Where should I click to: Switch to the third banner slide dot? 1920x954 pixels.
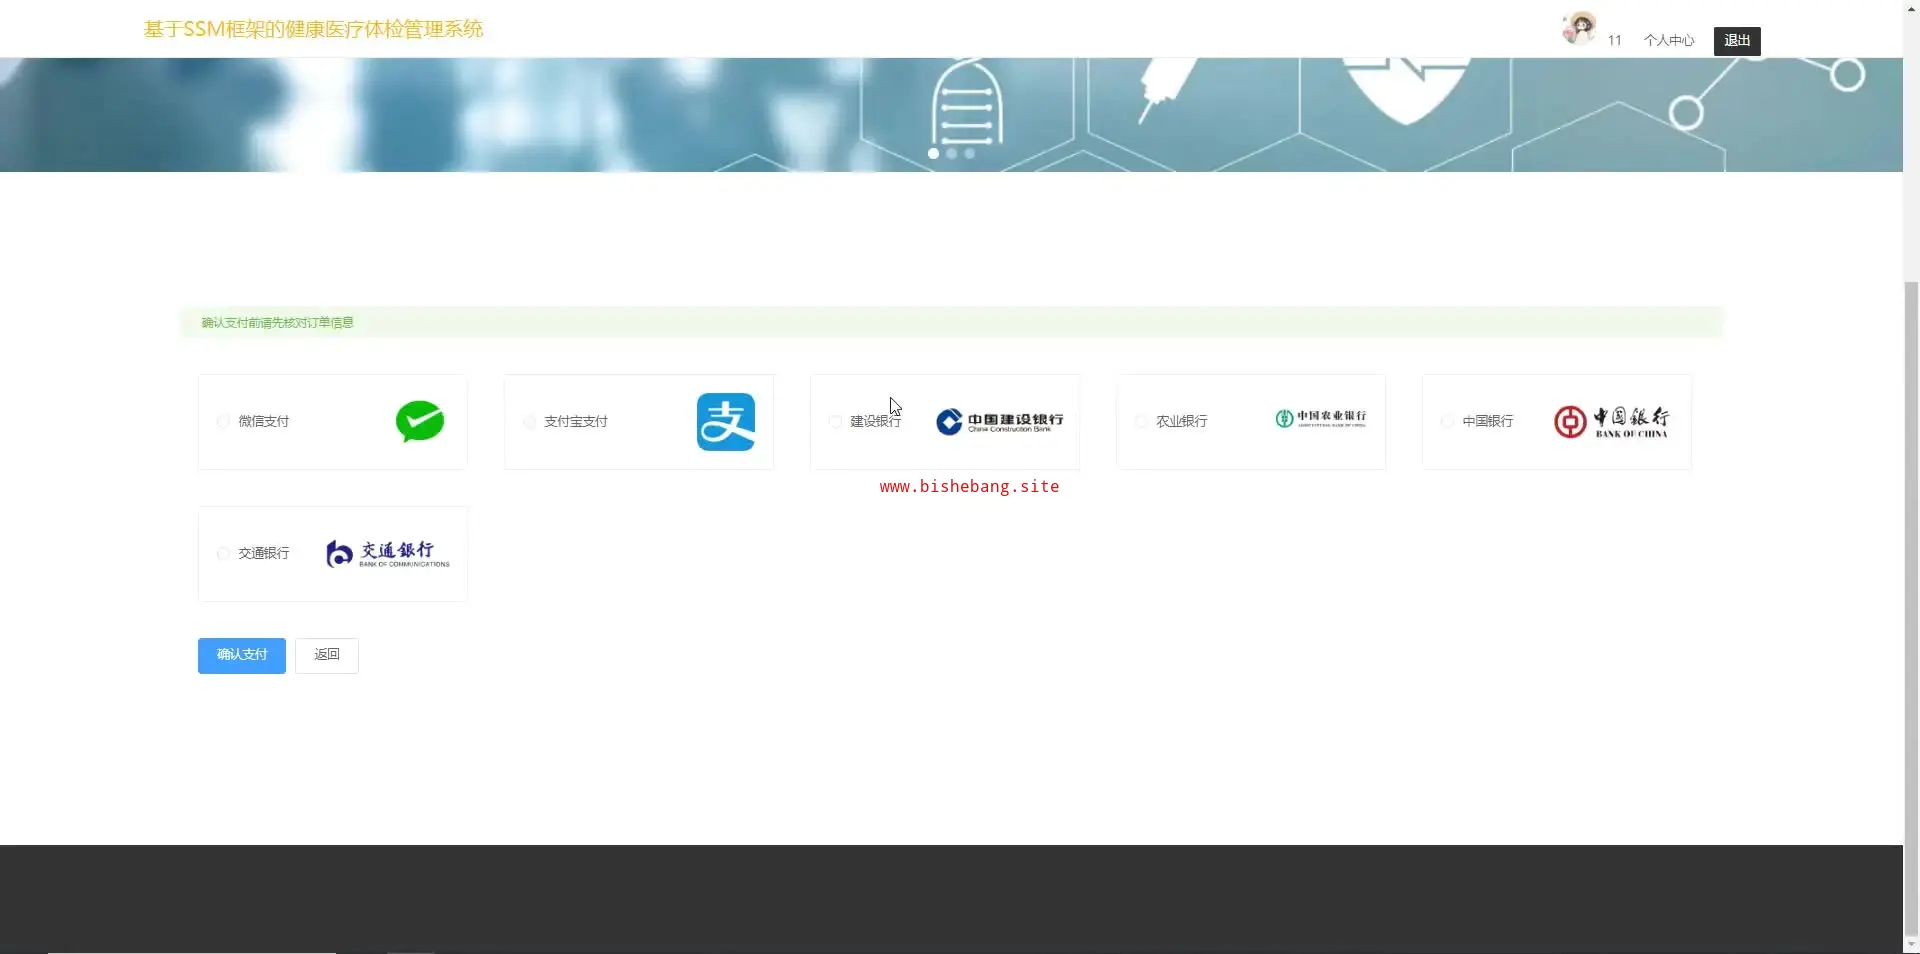(x=969, y=153)
